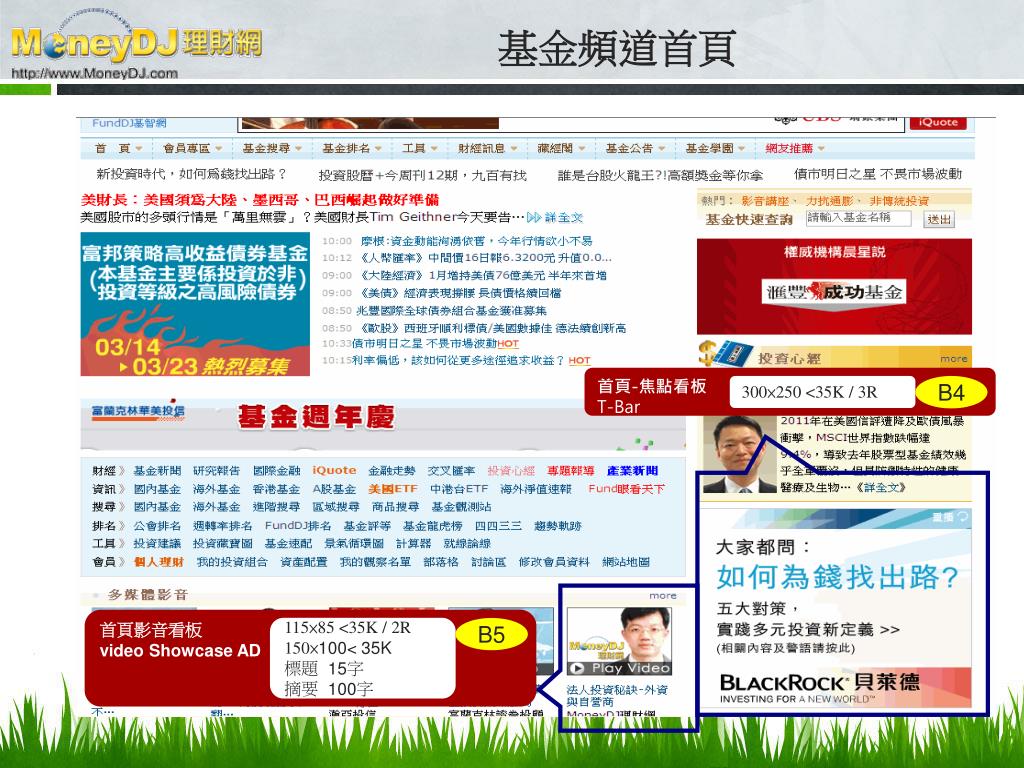Open the 基金搜尋 menu
The image size is (1024, 768).
272,149
